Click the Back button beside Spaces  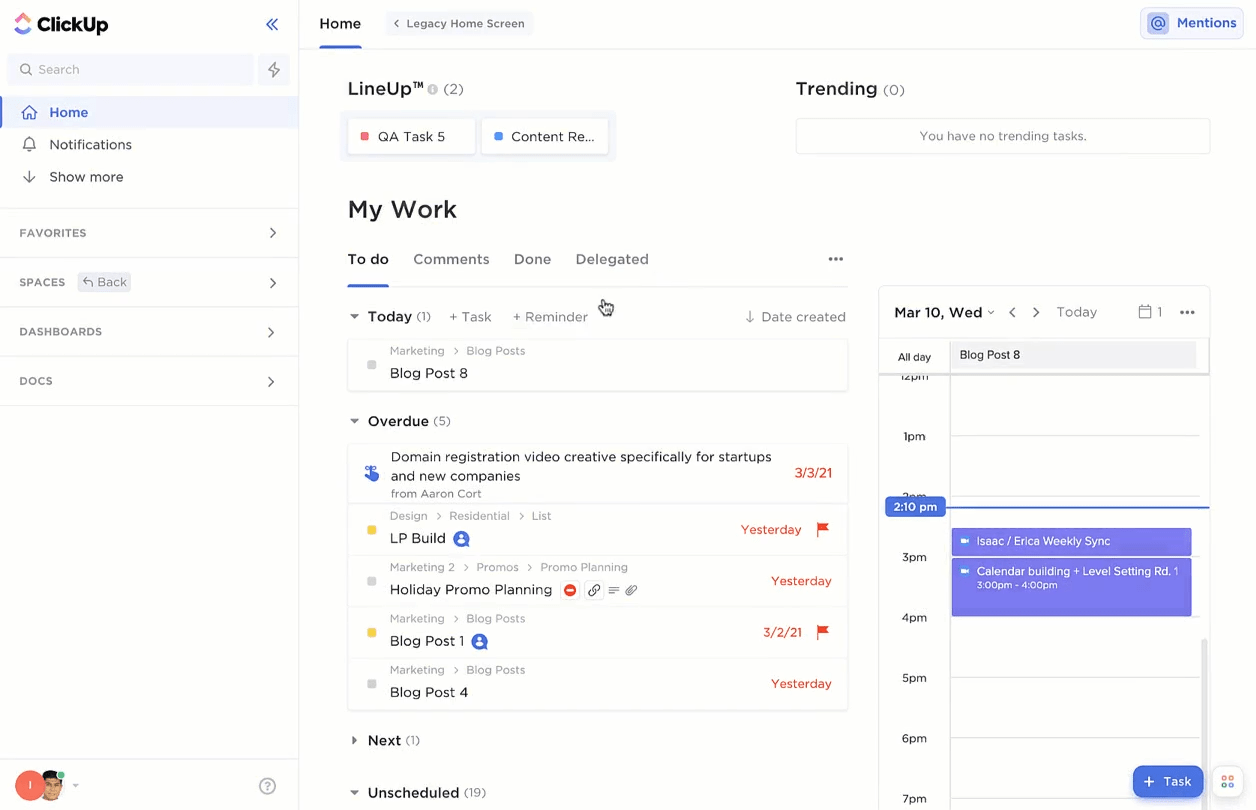click(x=105, y=282)
